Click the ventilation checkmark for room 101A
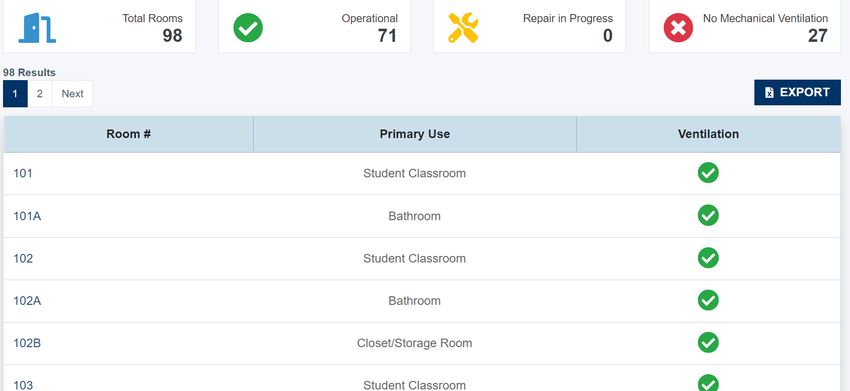The height and width of the screenshot is (391, 850). click(708, 215)
